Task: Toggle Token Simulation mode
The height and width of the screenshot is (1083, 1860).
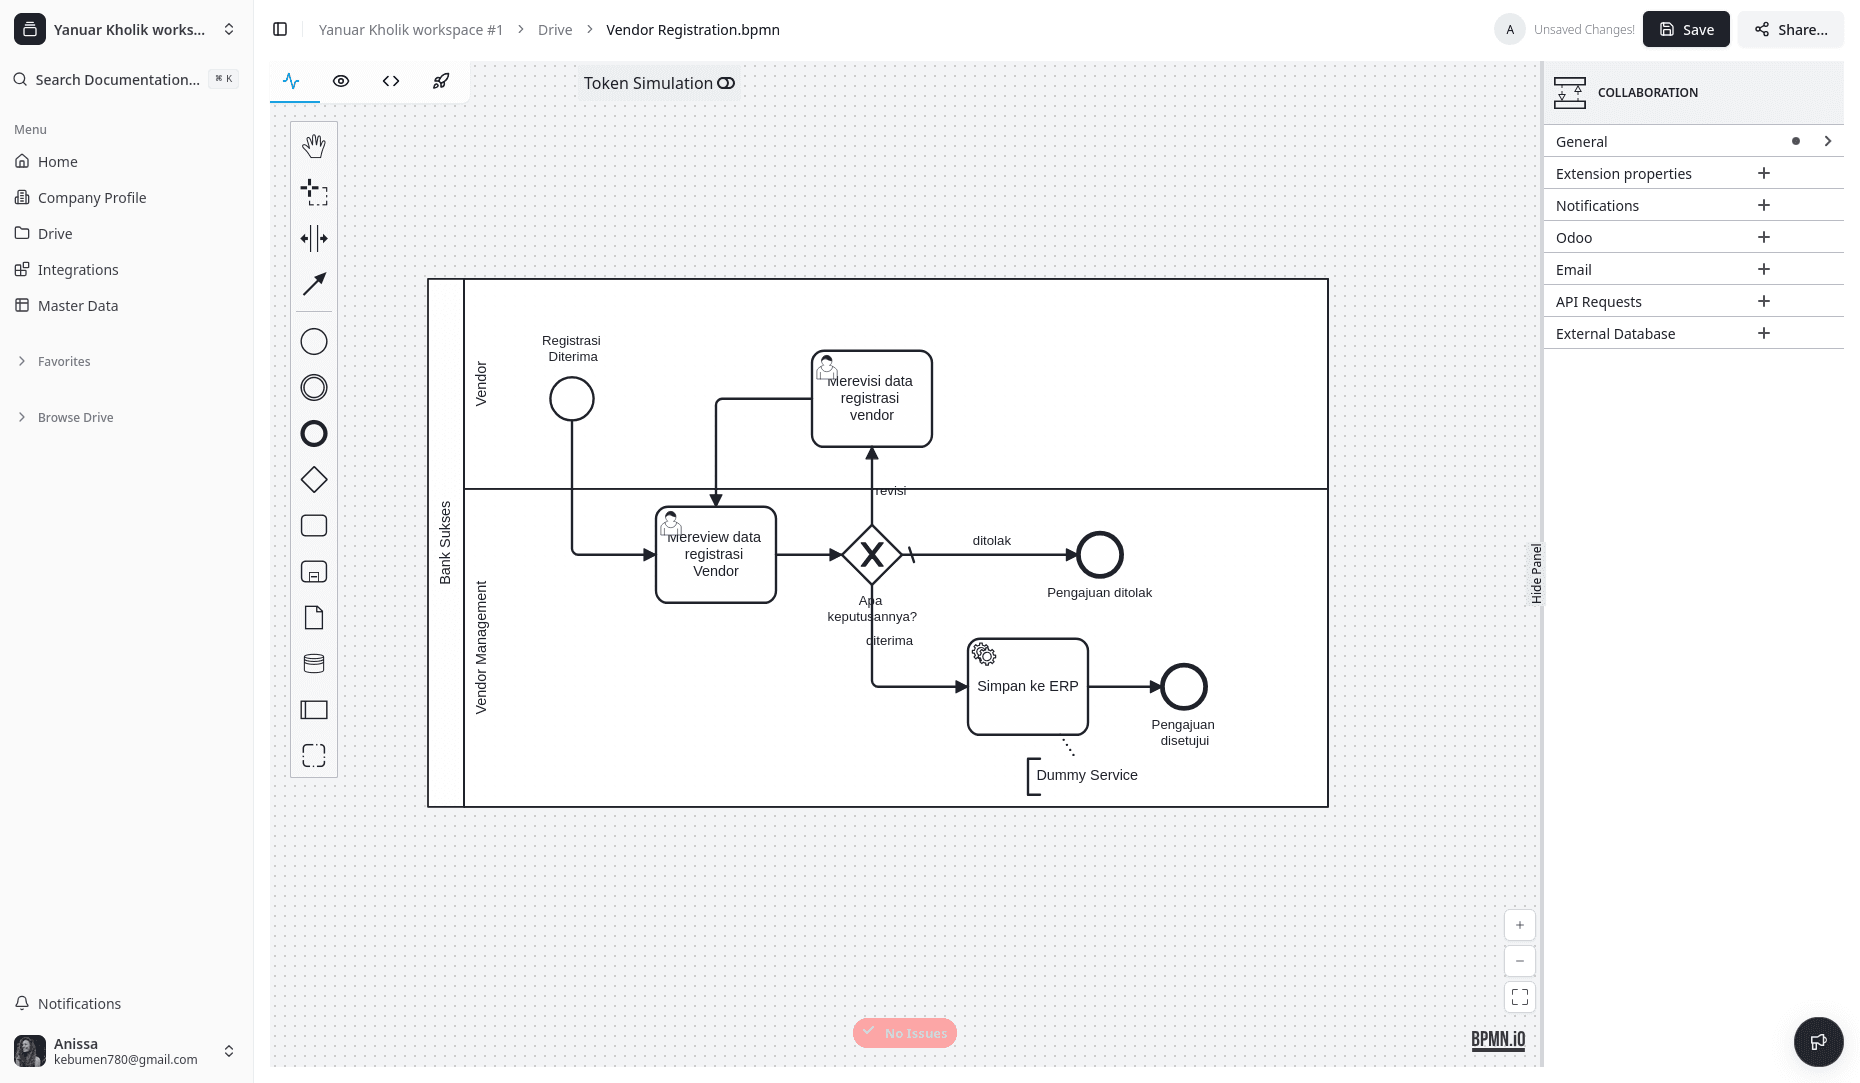Action: (x=726, y=83)
